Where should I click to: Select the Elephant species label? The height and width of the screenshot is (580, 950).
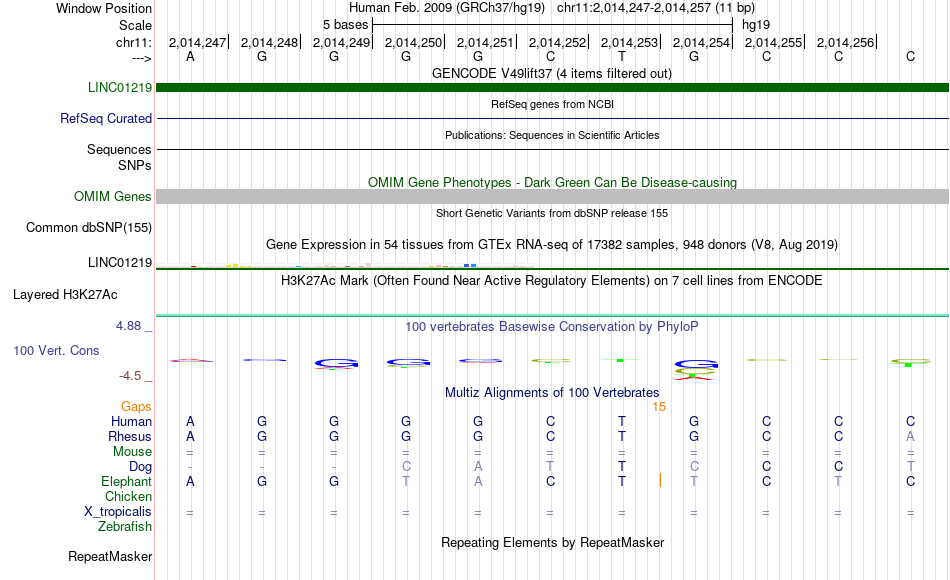pyautogui.click(x=126, y=481)
